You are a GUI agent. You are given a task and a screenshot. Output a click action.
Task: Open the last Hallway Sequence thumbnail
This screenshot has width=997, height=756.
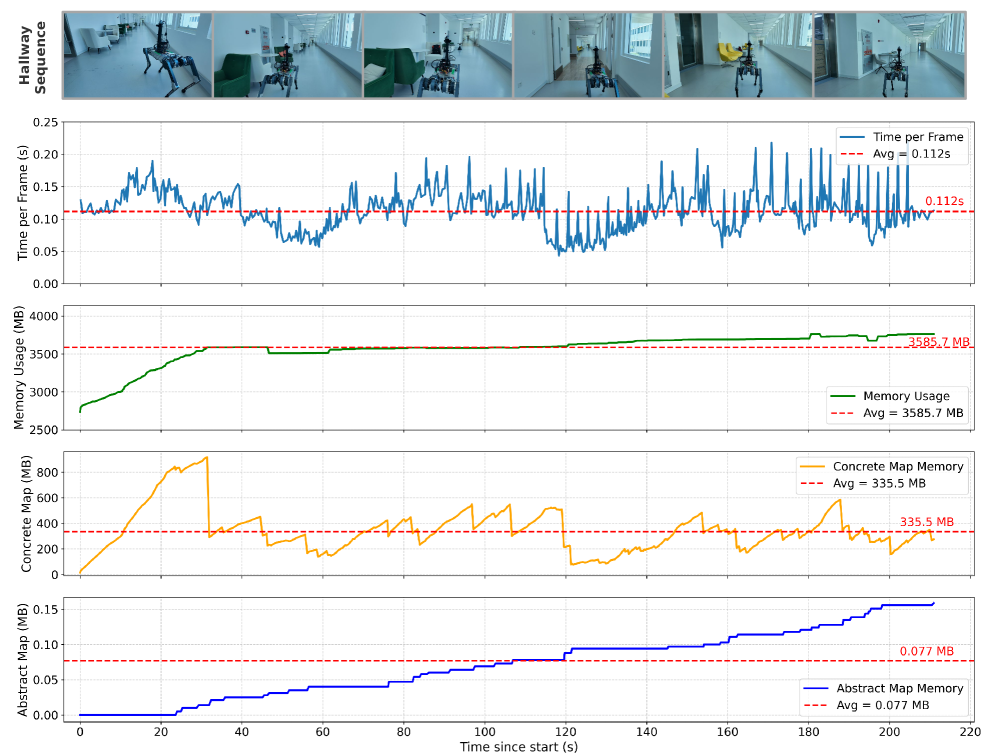[x=890, y=55]
